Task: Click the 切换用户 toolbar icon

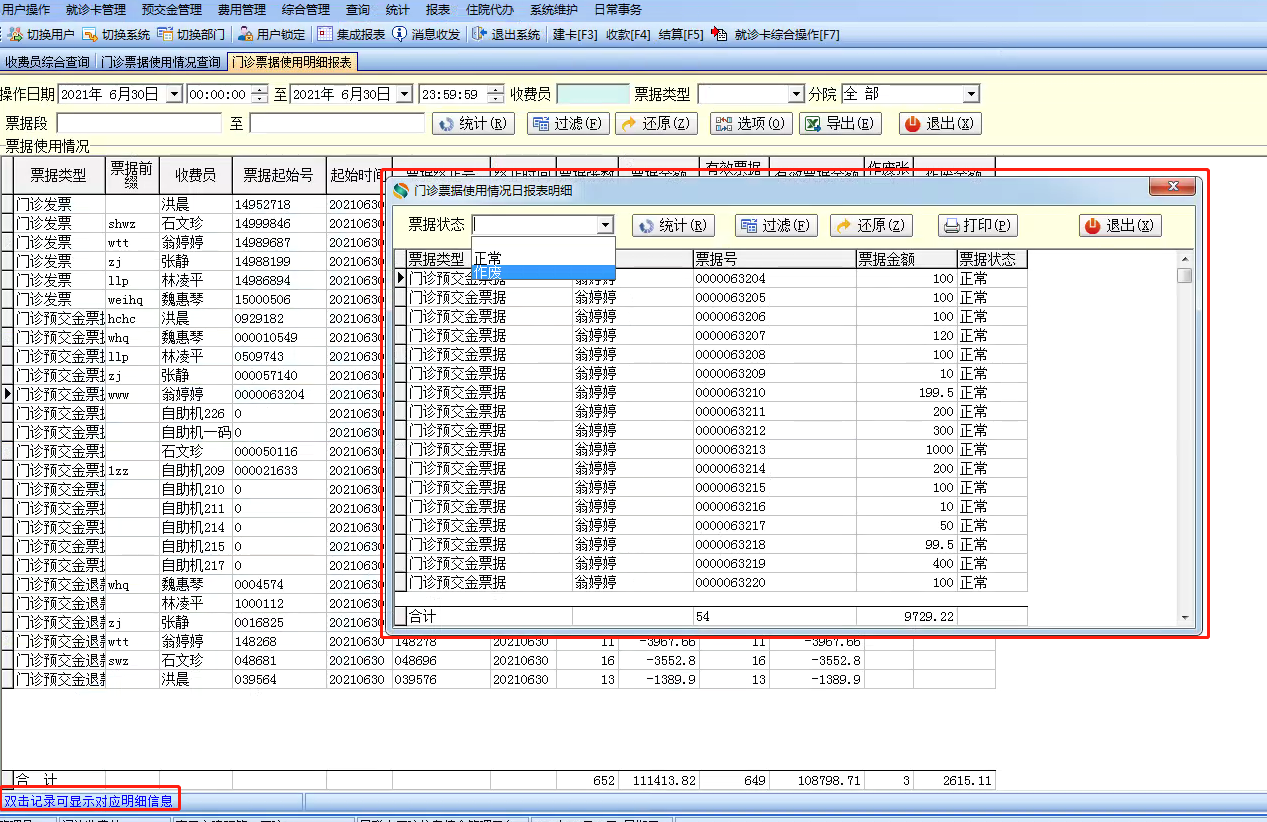Action: pos(15,34)
